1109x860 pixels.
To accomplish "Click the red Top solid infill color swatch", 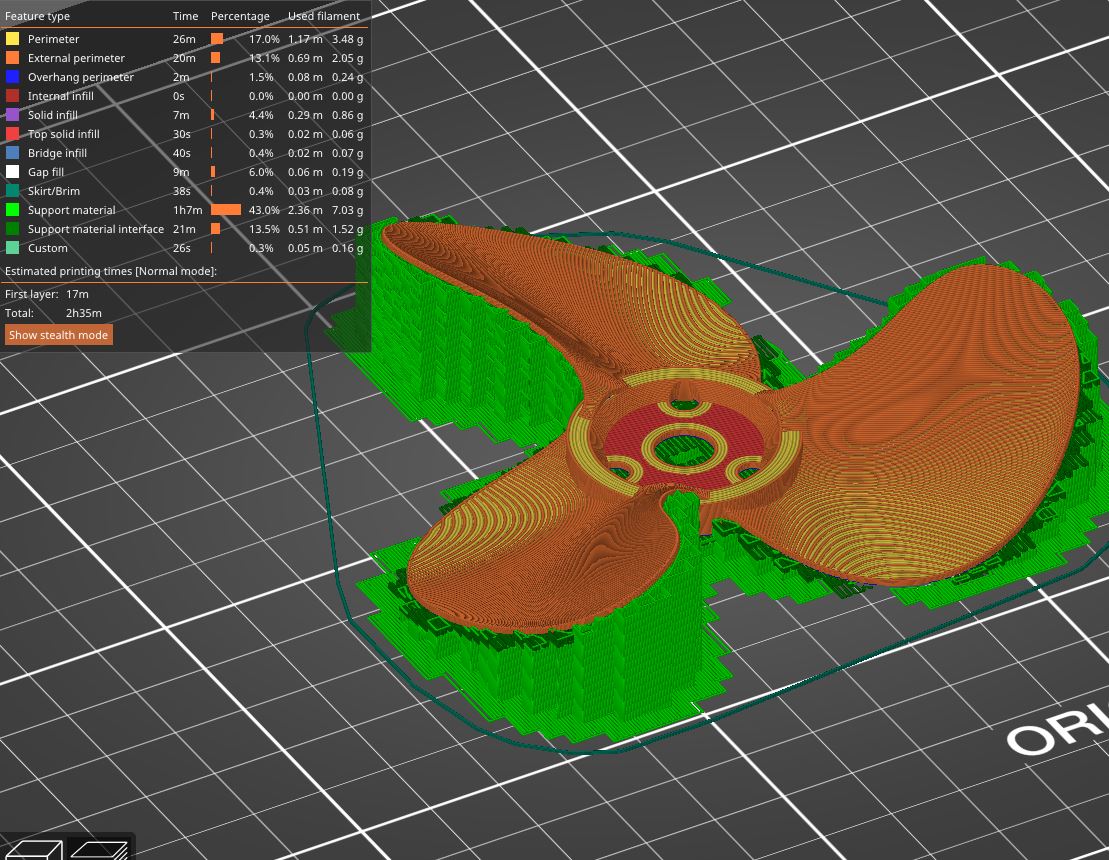I will 12,134.
